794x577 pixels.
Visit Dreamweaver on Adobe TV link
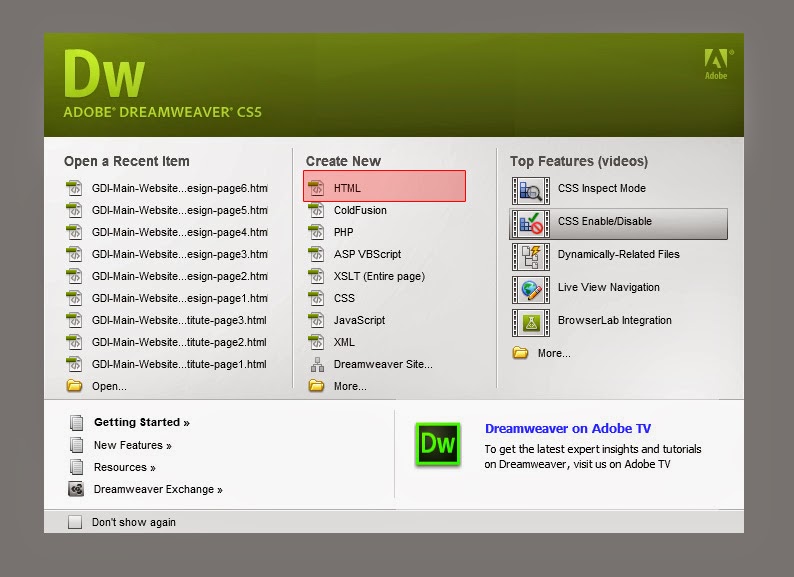pos(568,428)
